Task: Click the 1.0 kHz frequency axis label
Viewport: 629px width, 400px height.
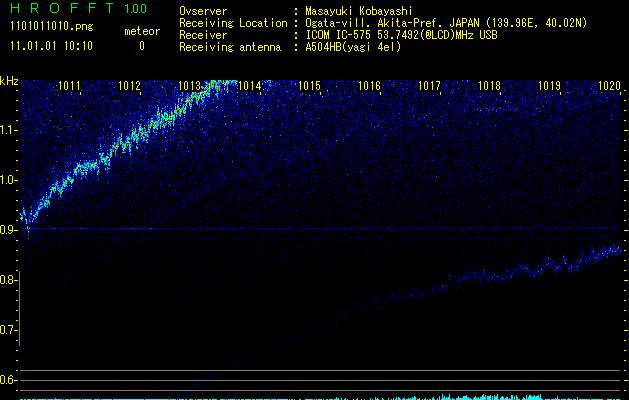Action: tap(8, 181)
